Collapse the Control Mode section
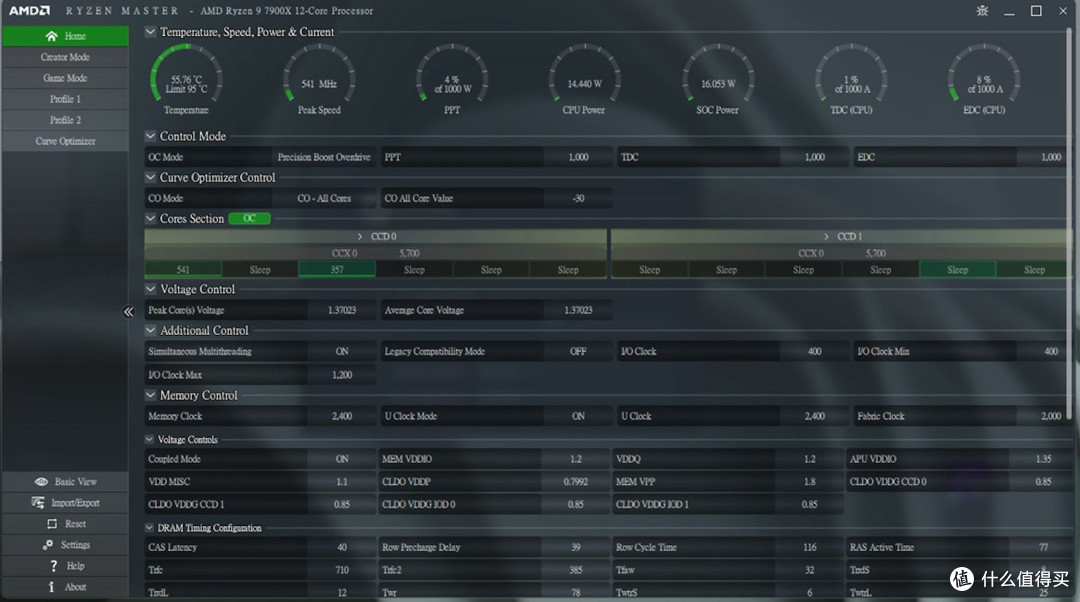The height and width of the screenshot is (602, 1080). click(150, 136)
